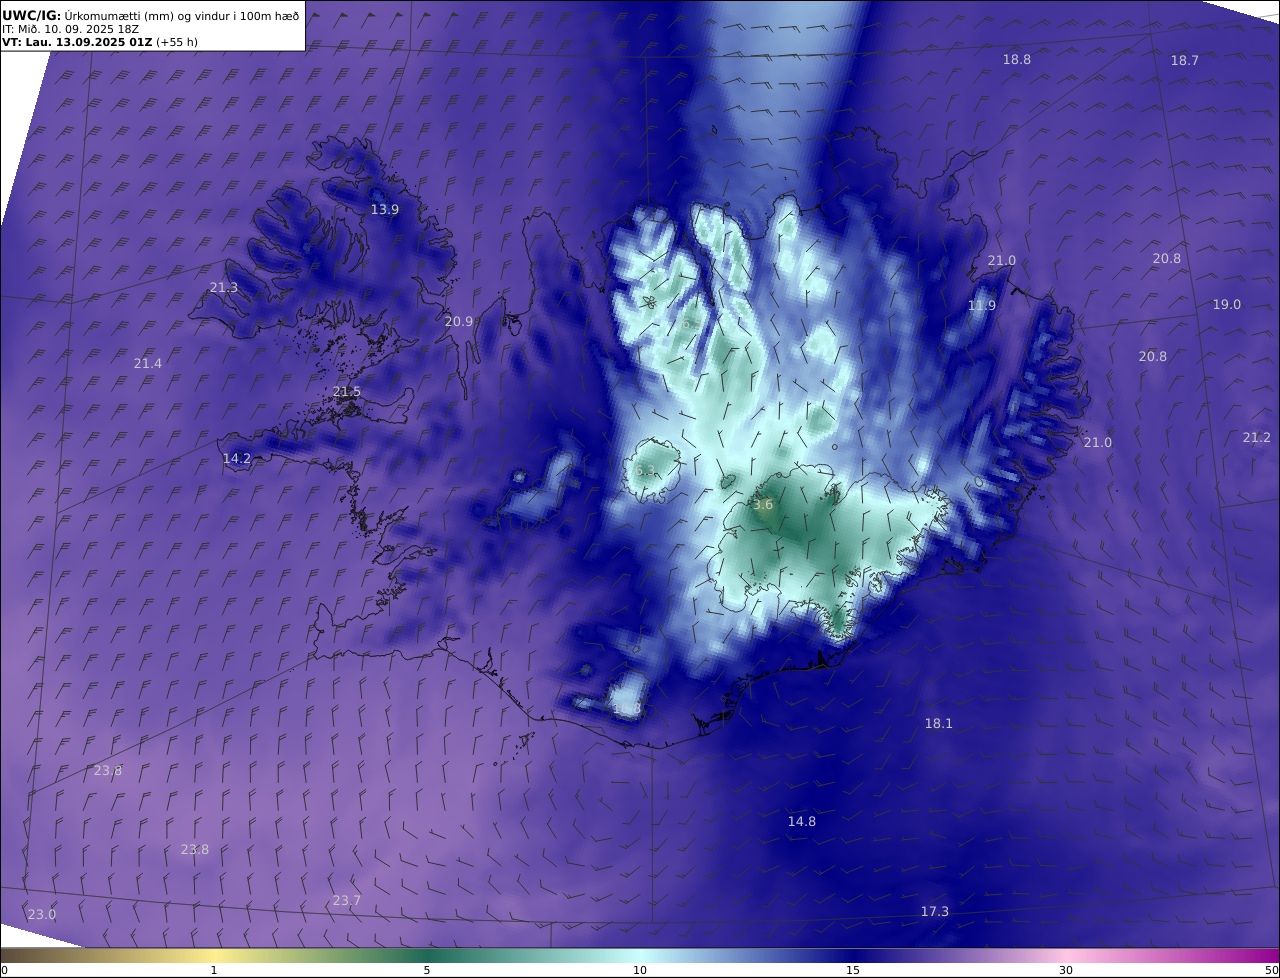Click the map title 'UWC/IG: Úrkomumætti (mm)' line
This screenshot has height=978, width=1280.
point(150,15)
